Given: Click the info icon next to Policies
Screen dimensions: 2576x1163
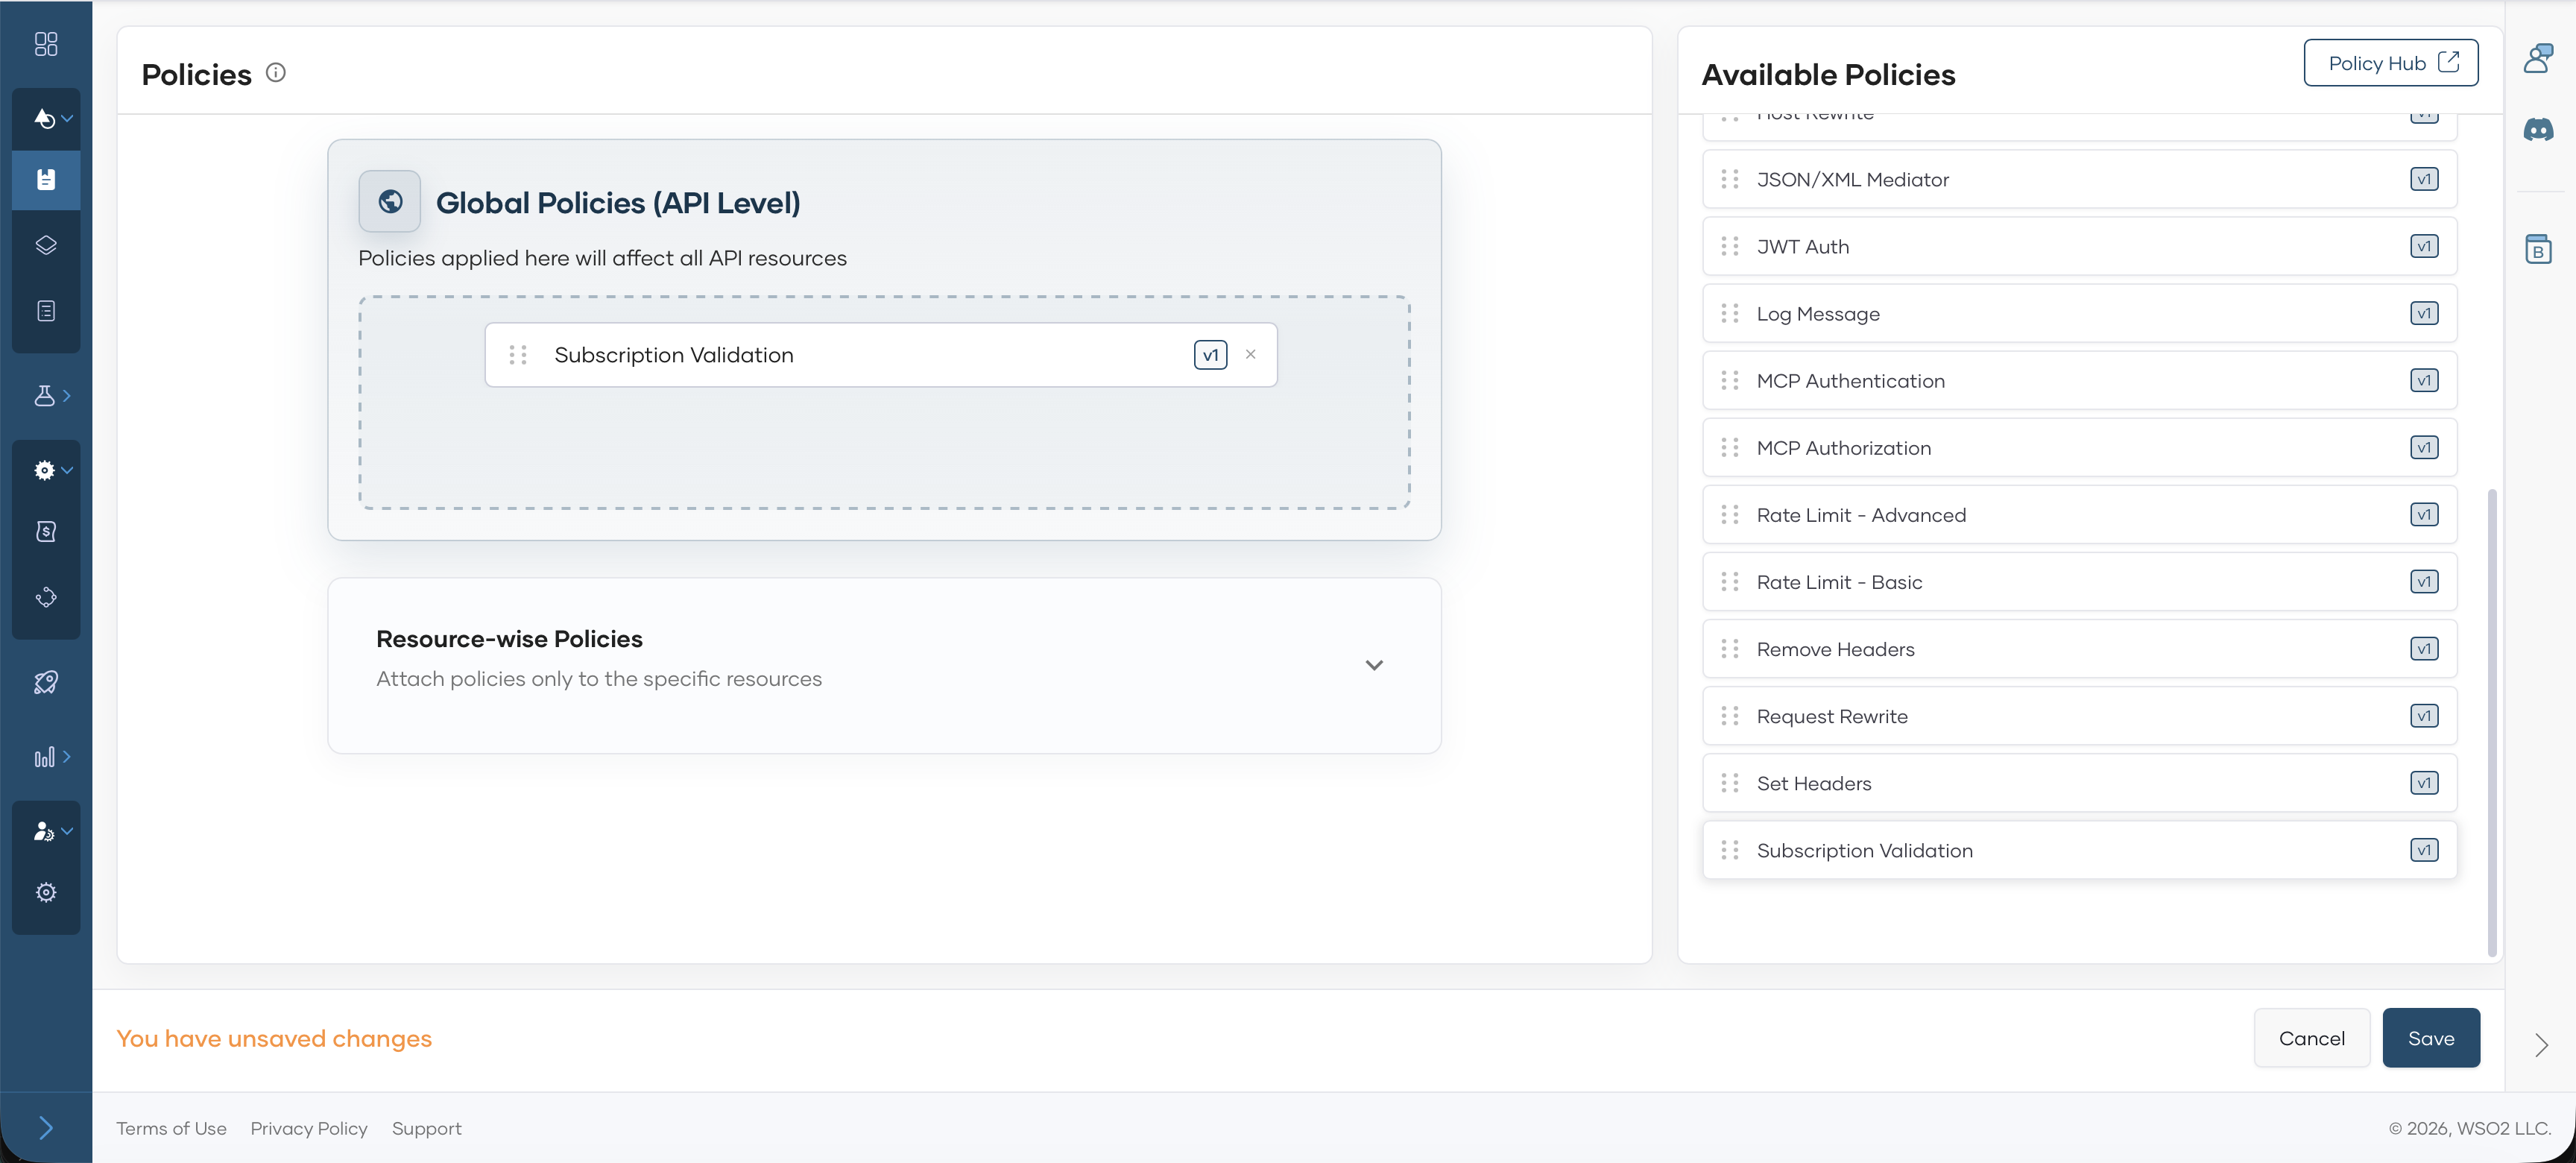Looking at the screenshot, I should [276, 73].
